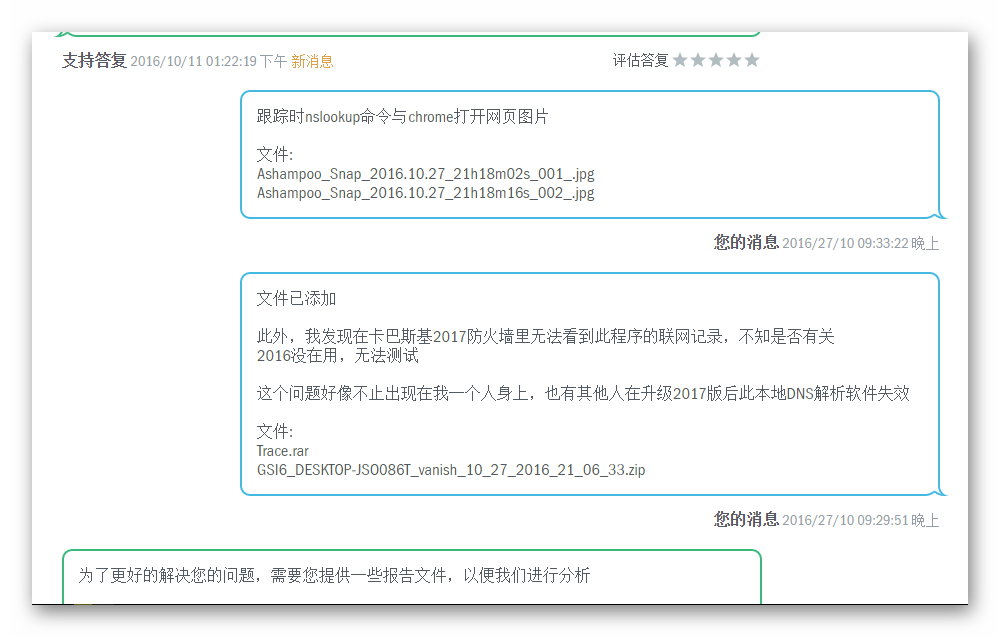Open Ashampoo_Snap_2016.10.27_21h18m02s_001_.jpg file
Image resolution: width=1000 pixels, height=637 pixels.
pyautogui.click(x=425, y=174)
